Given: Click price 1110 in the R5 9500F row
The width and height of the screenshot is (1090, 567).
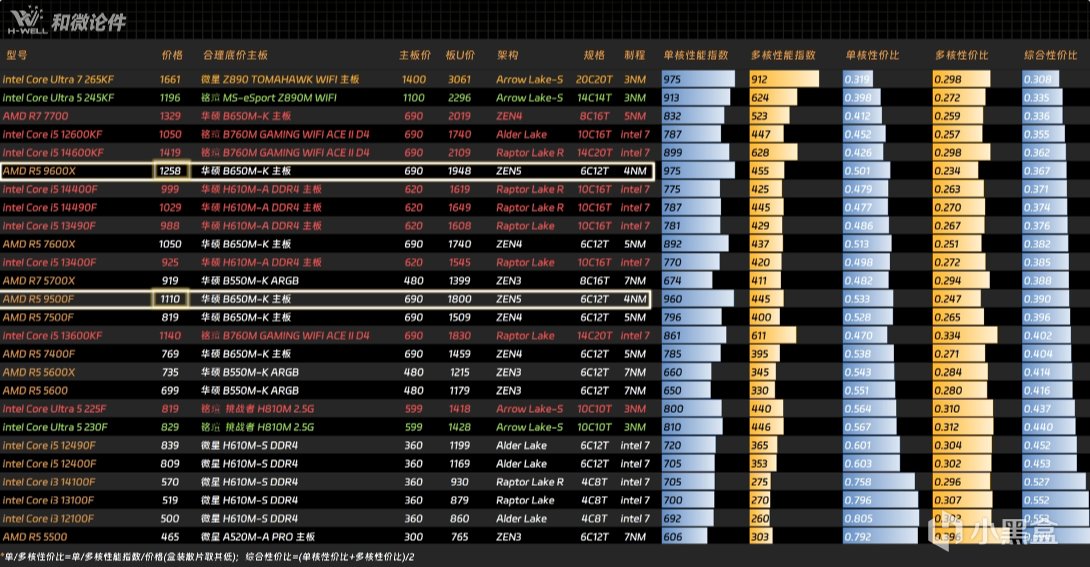Looking at the screenshot, I should coord(170,299).
